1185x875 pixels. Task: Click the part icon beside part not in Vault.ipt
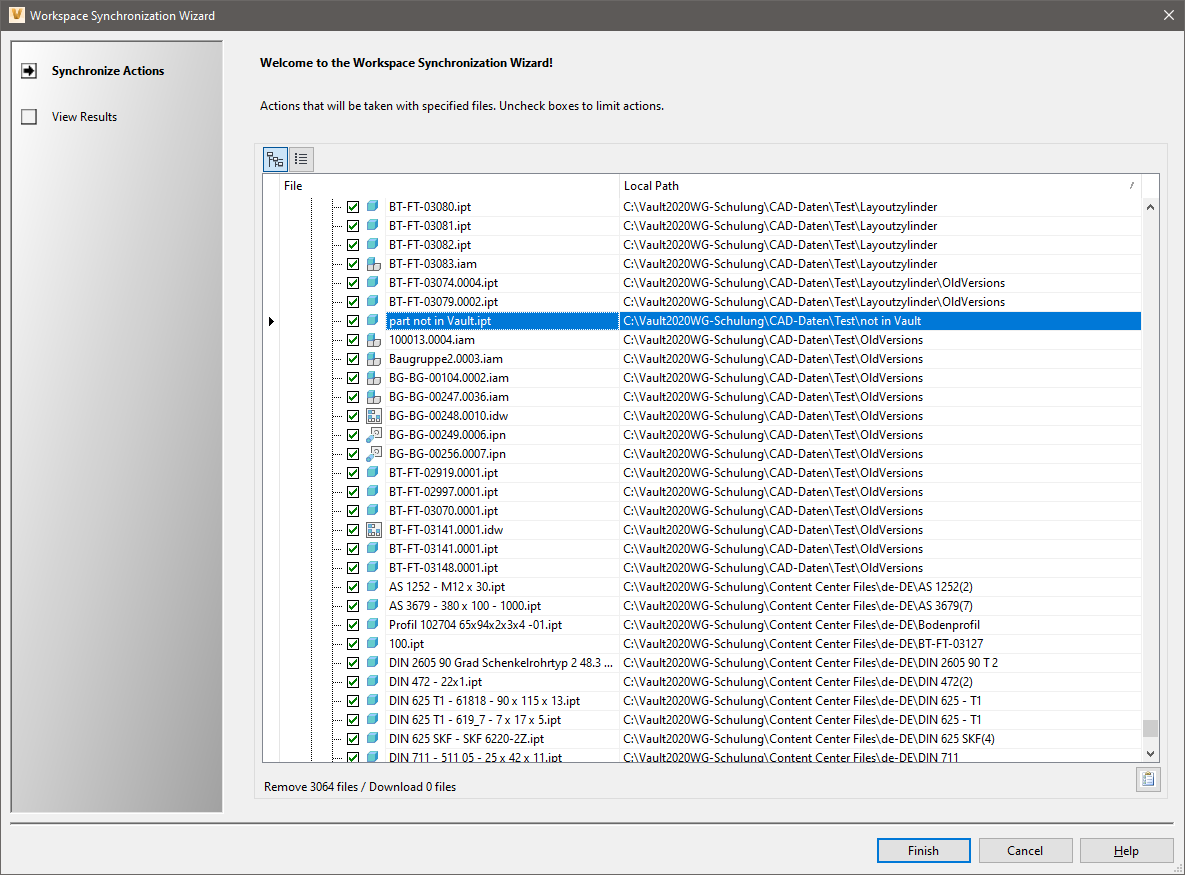point(372,320)
